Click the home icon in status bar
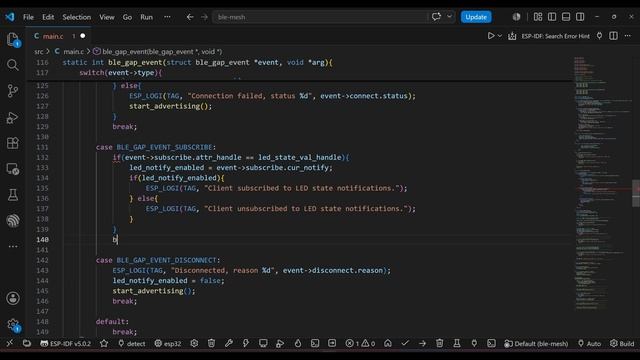The image size is (640, 360). (x=388, y=343)
